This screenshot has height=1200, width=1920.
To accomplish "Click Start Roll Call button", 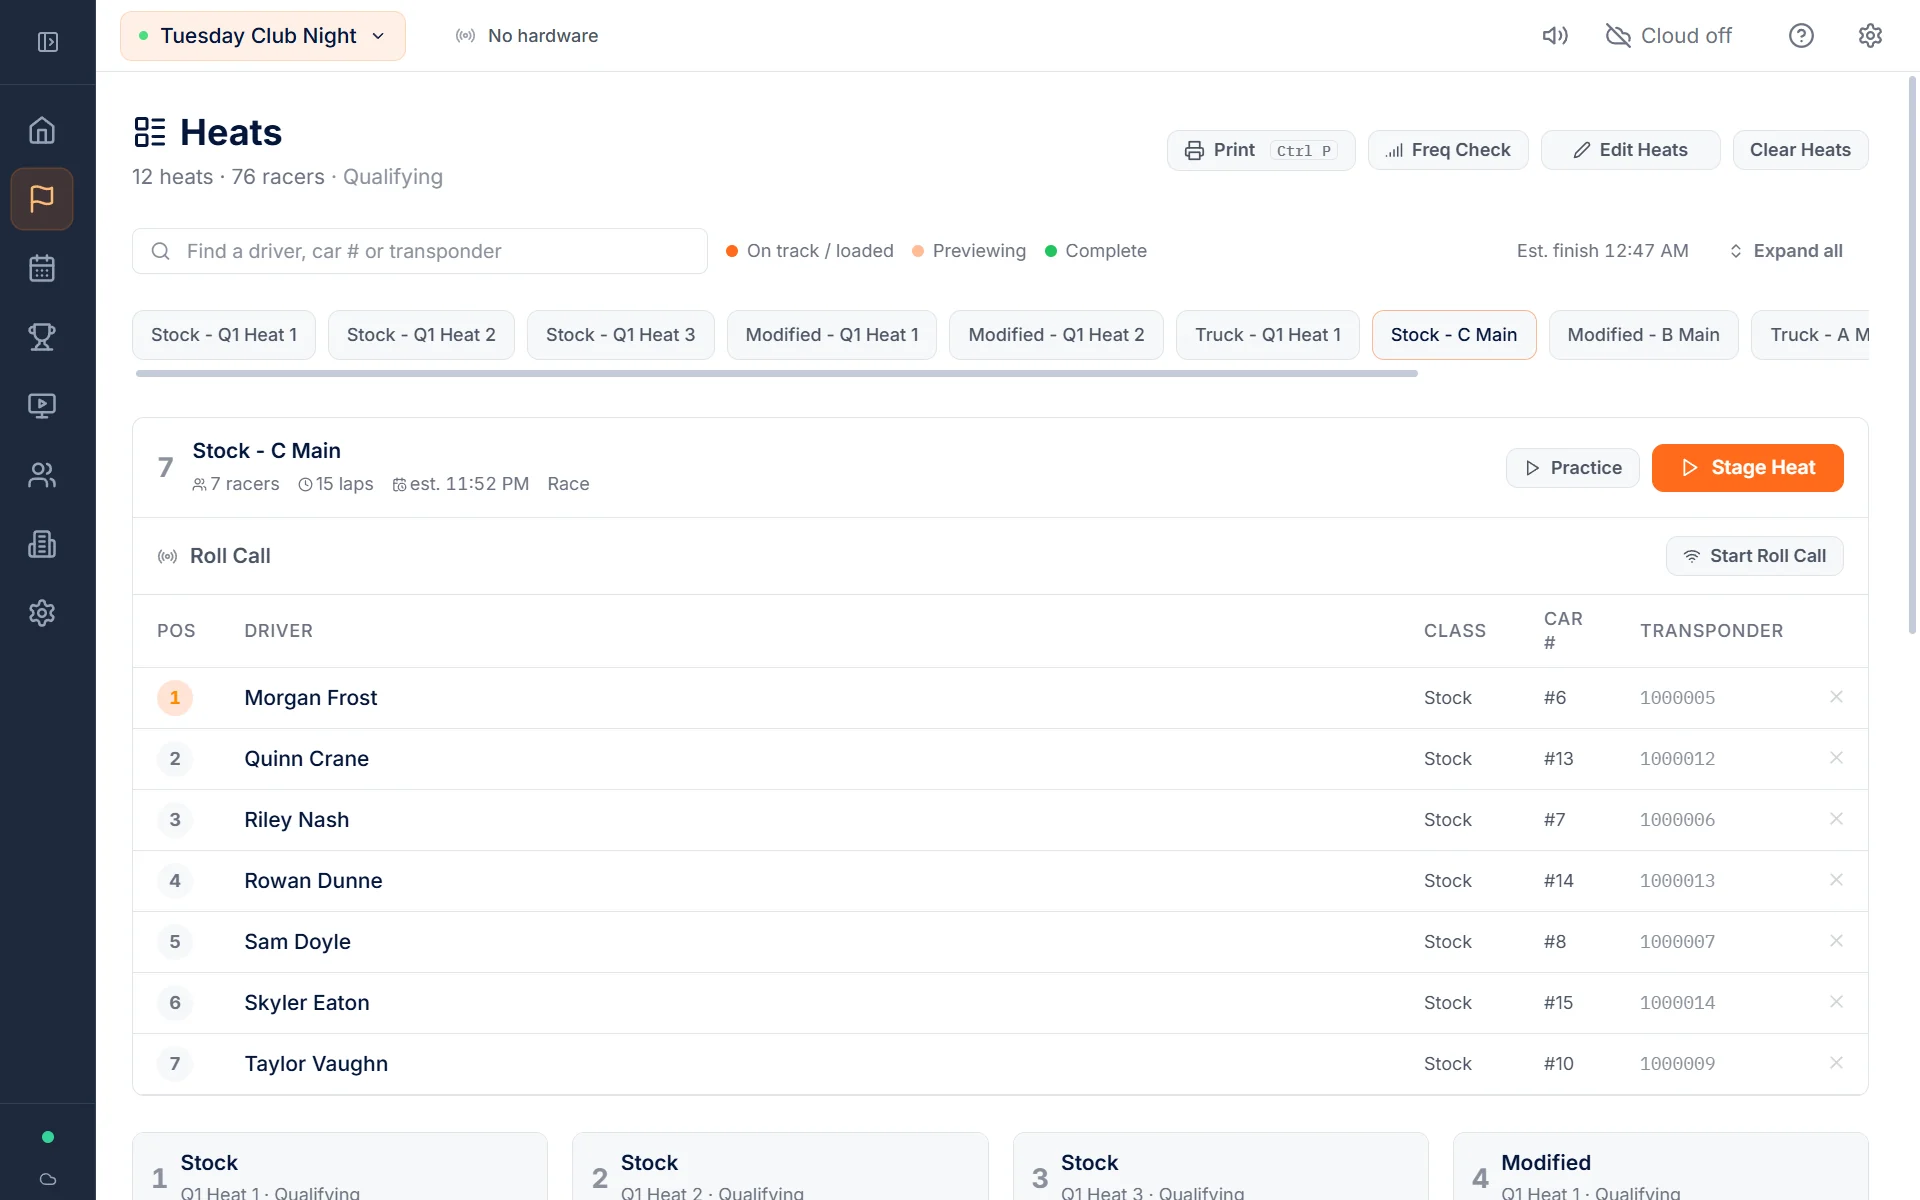I will click(x=1754, y=556).
